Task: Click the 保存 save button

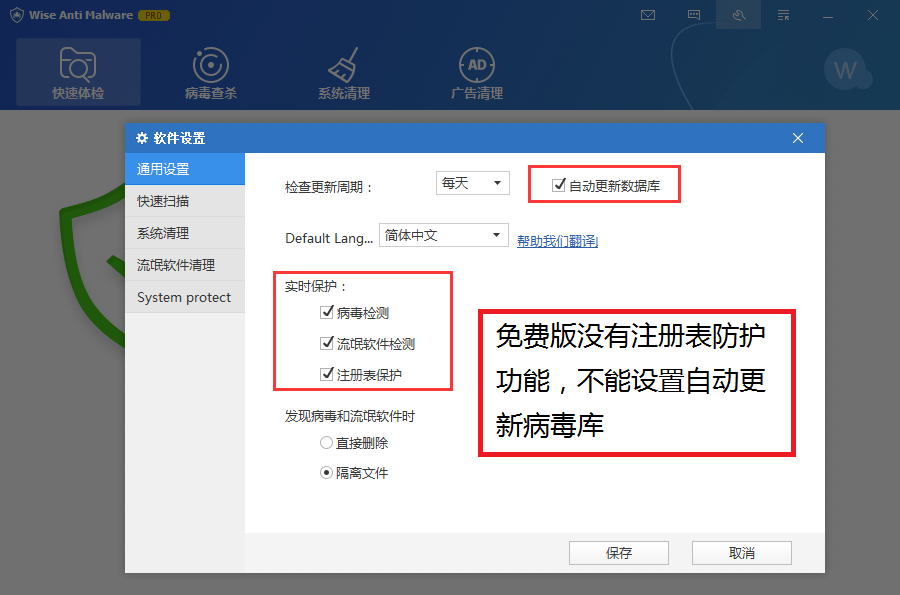Action: click(x=618, y=552)
